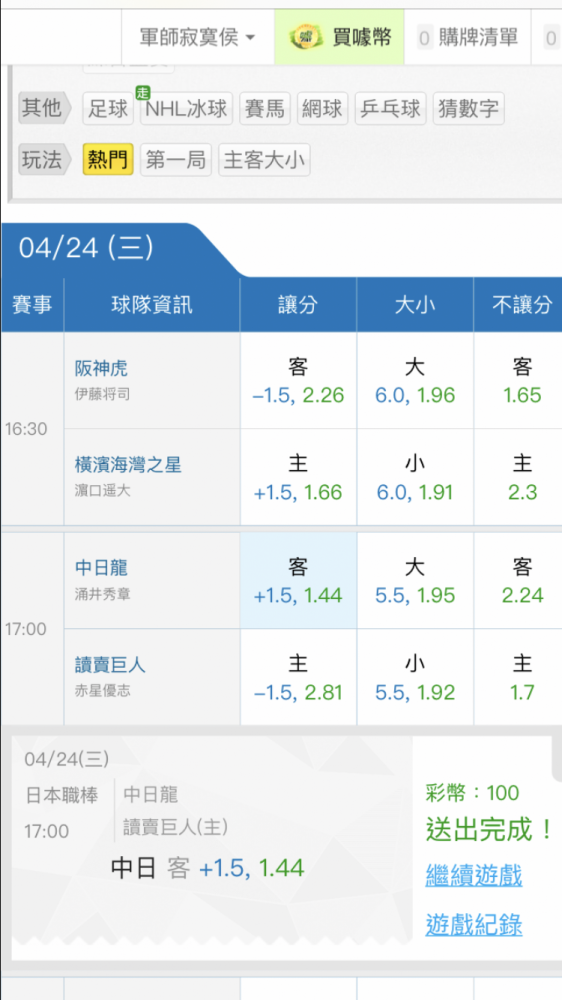
Task: Open the 購牌清單 list
Action: click(468, 38)
